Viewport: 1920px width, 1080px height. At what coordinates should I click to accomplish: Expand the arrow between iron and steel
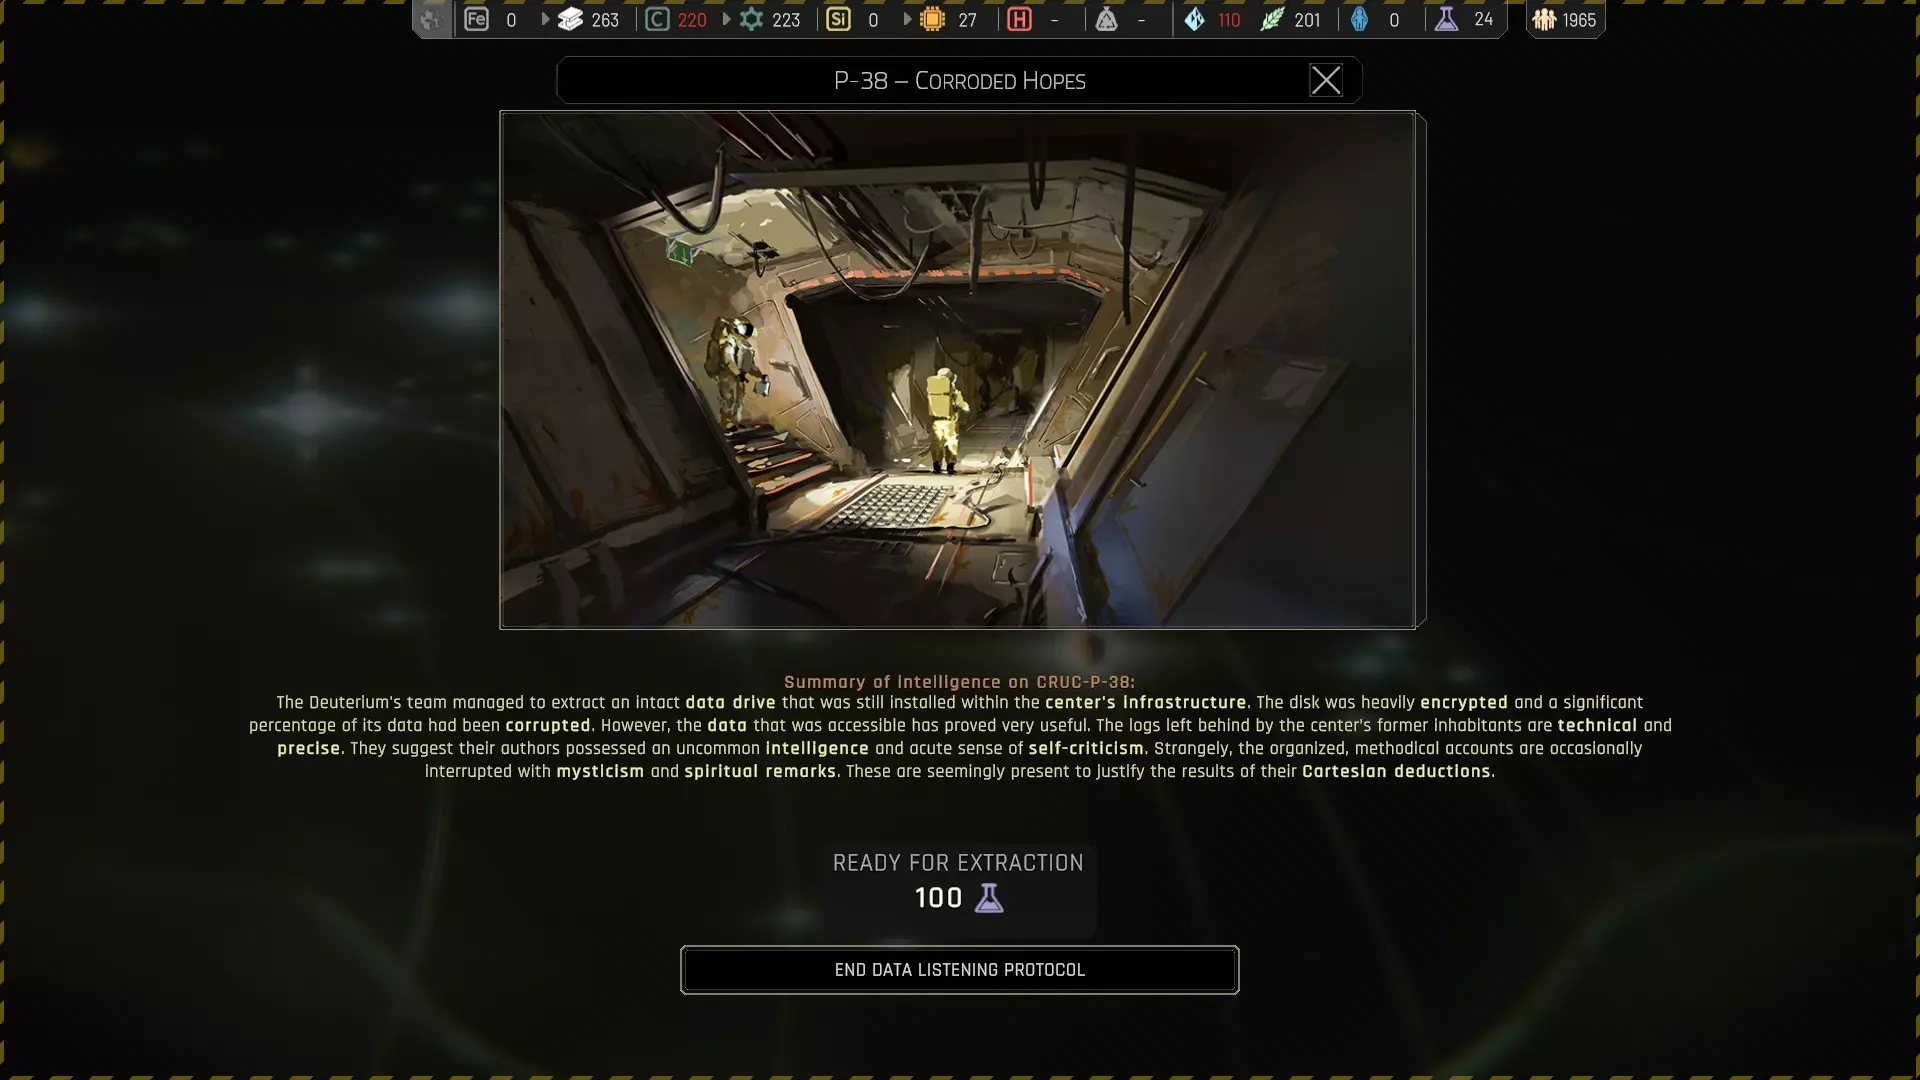[x=545, y=19]
